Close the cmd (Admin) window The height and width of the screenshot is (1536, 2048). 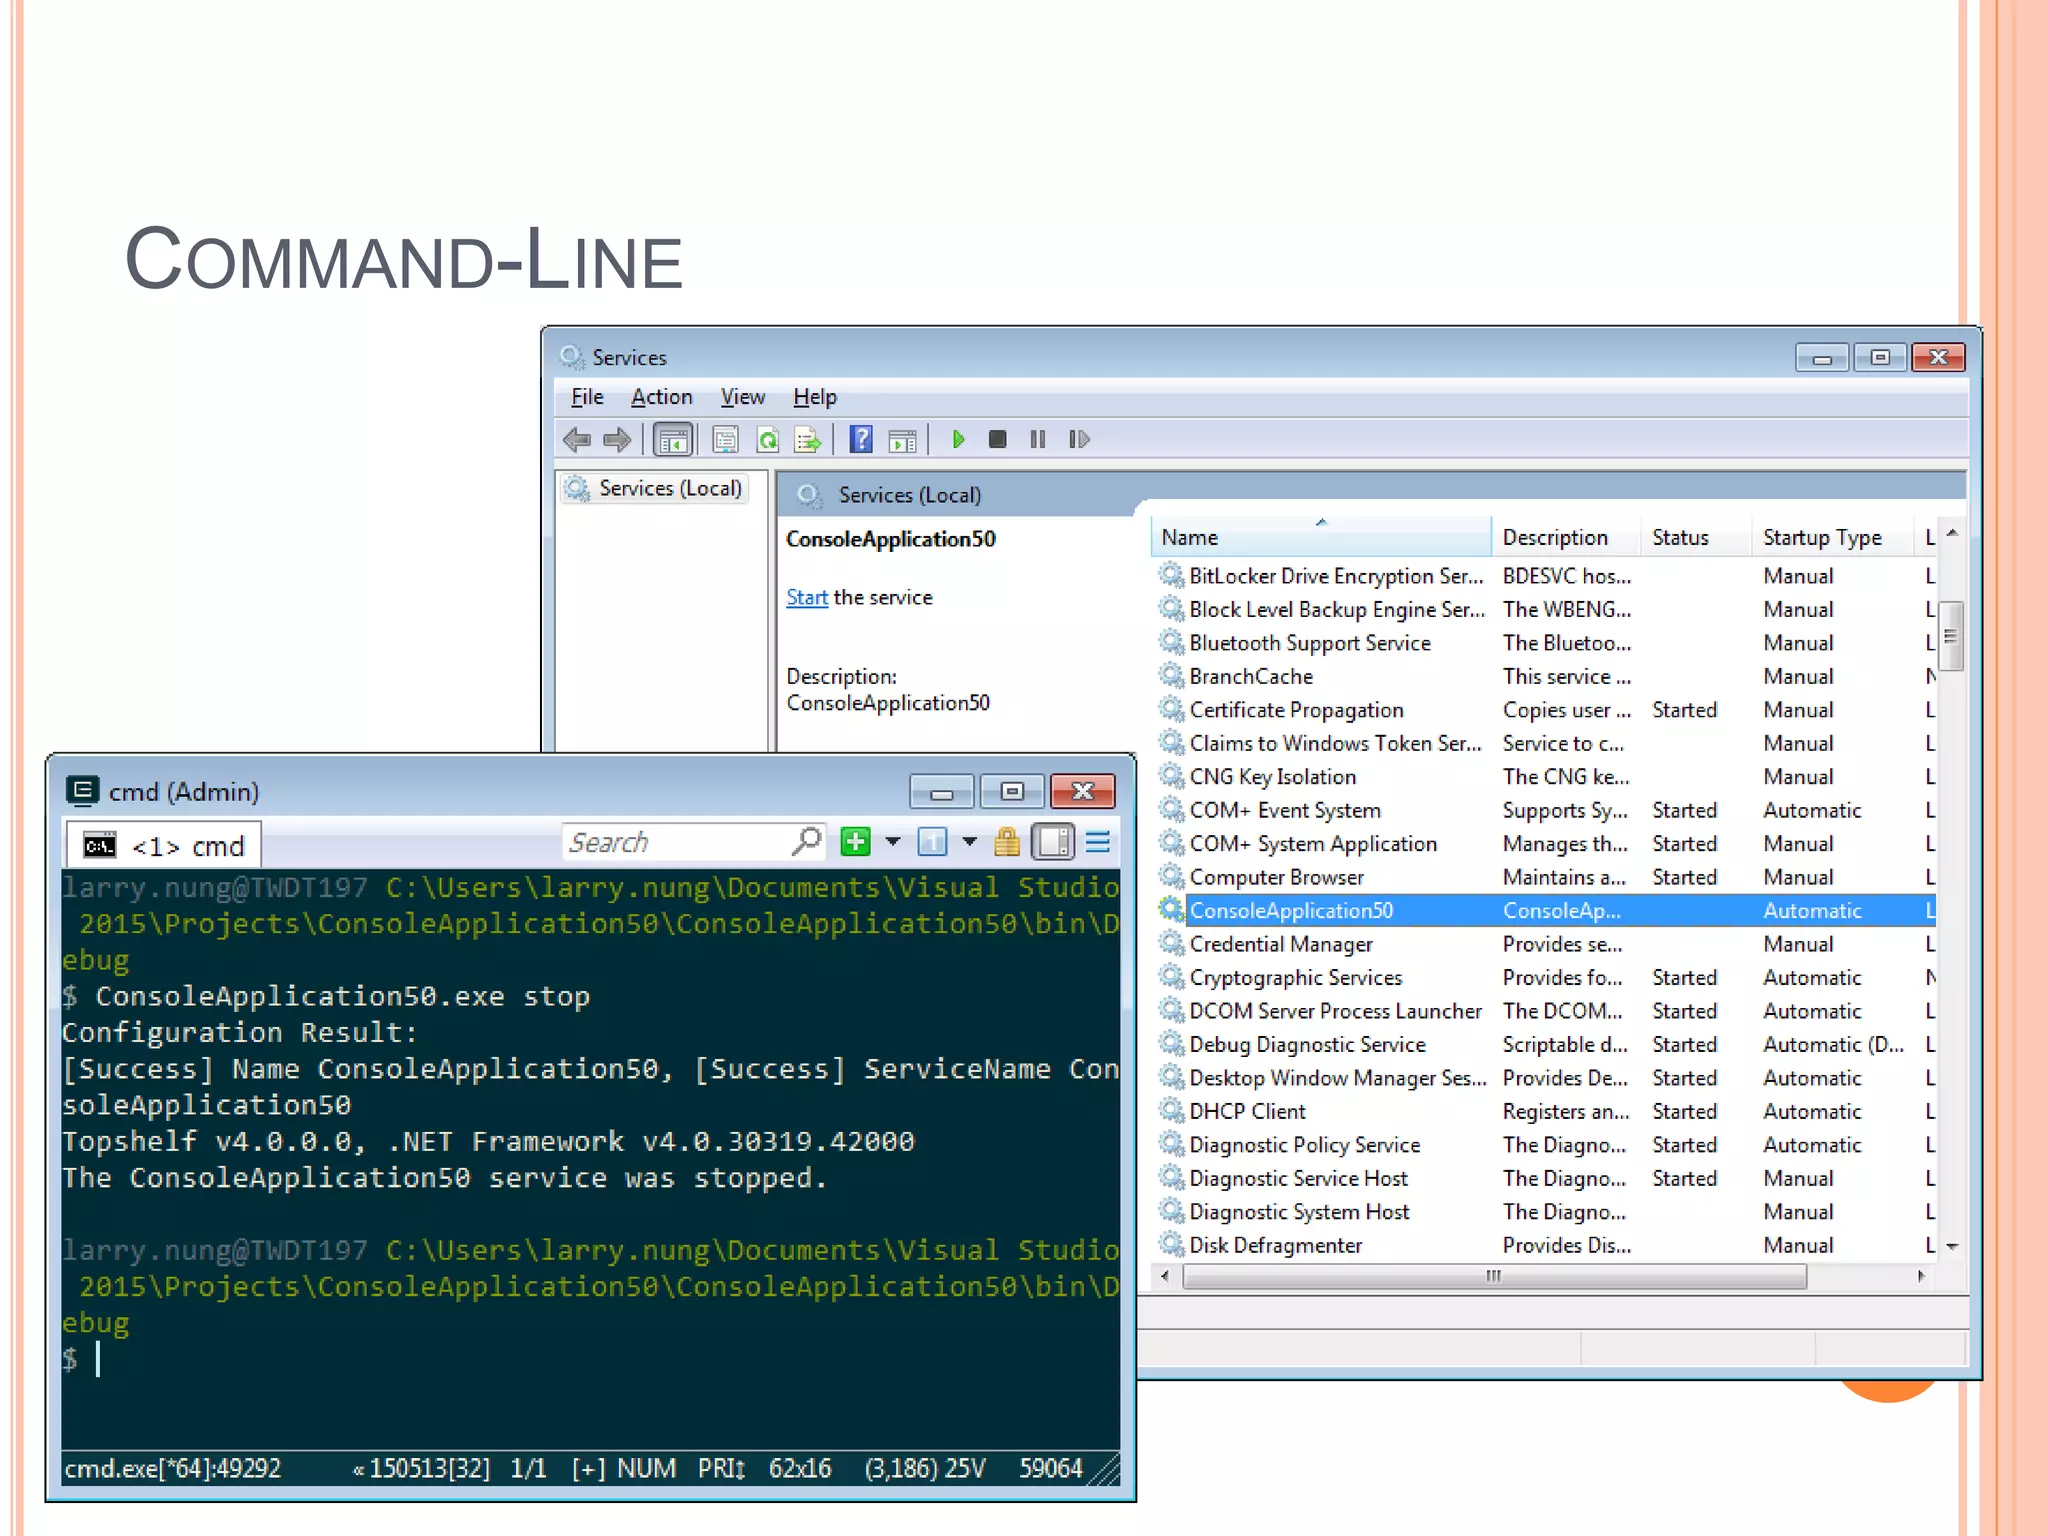tap(1083, 791)
